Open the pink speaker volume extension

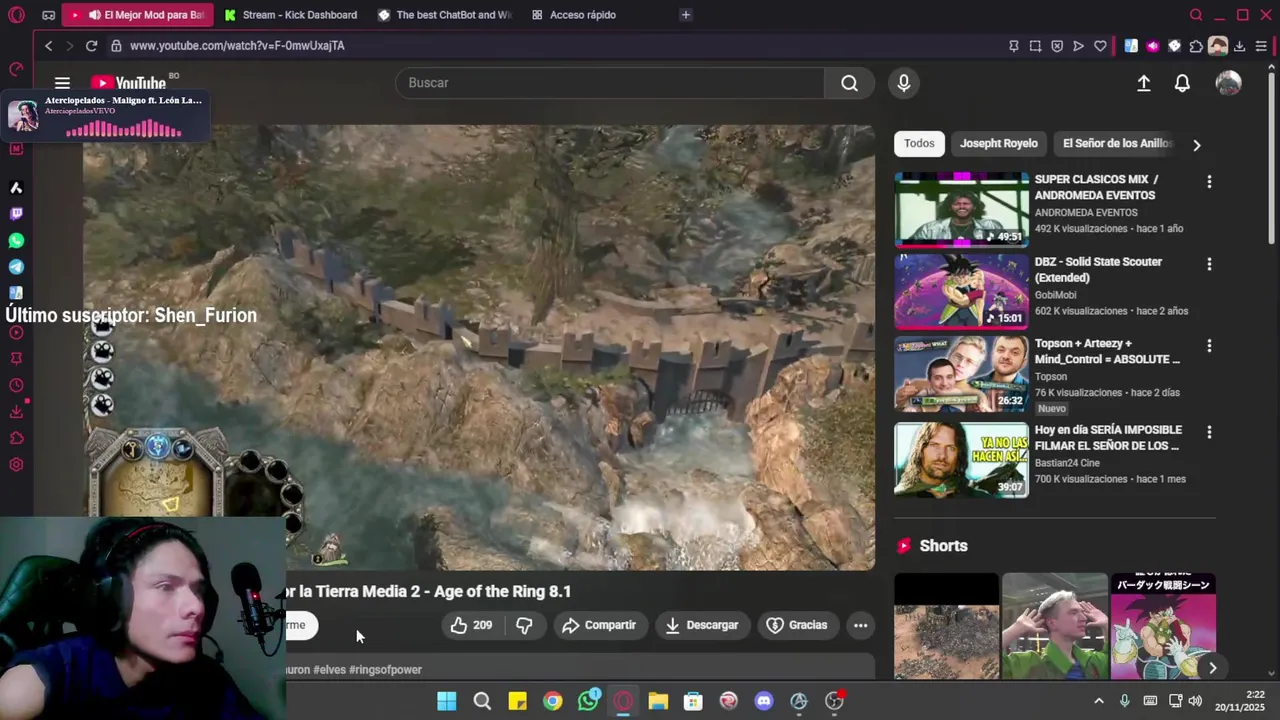(x=1152, y=46)
